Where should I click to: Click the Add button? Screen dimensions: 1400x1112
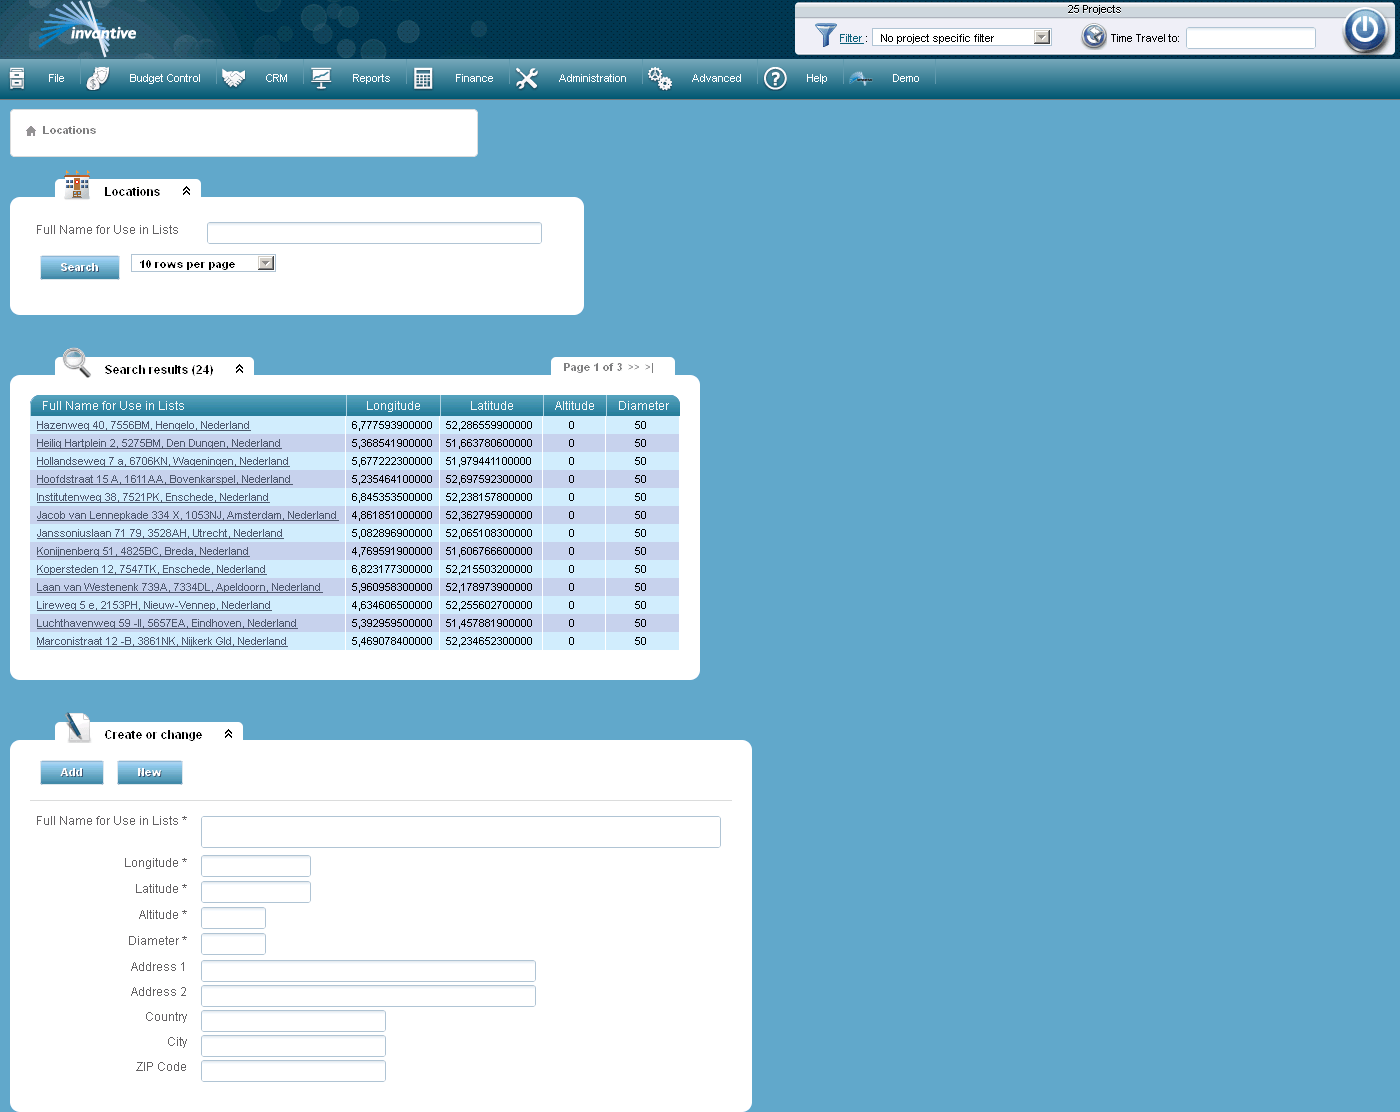[x=72, y=772]
